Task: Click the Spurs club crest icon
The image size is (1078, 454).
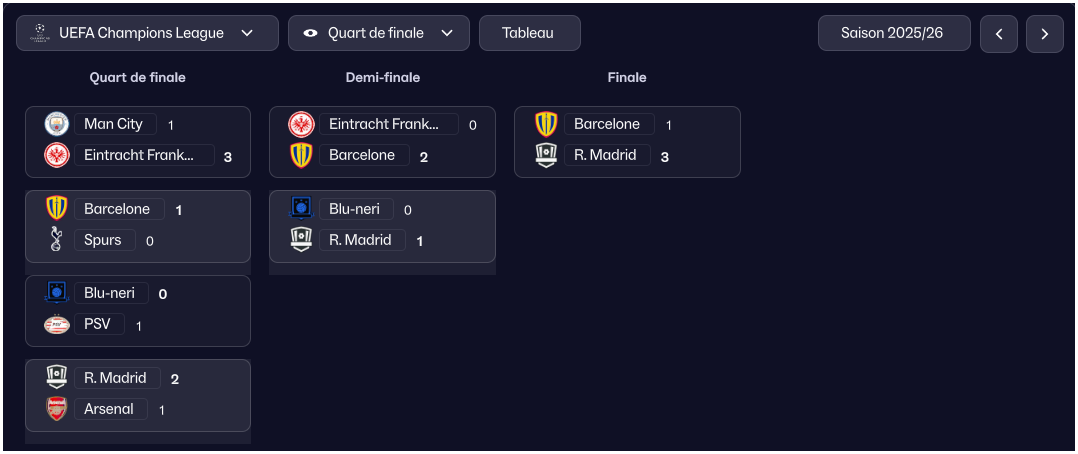Action: pyautogui.click(x=57, y=240)
